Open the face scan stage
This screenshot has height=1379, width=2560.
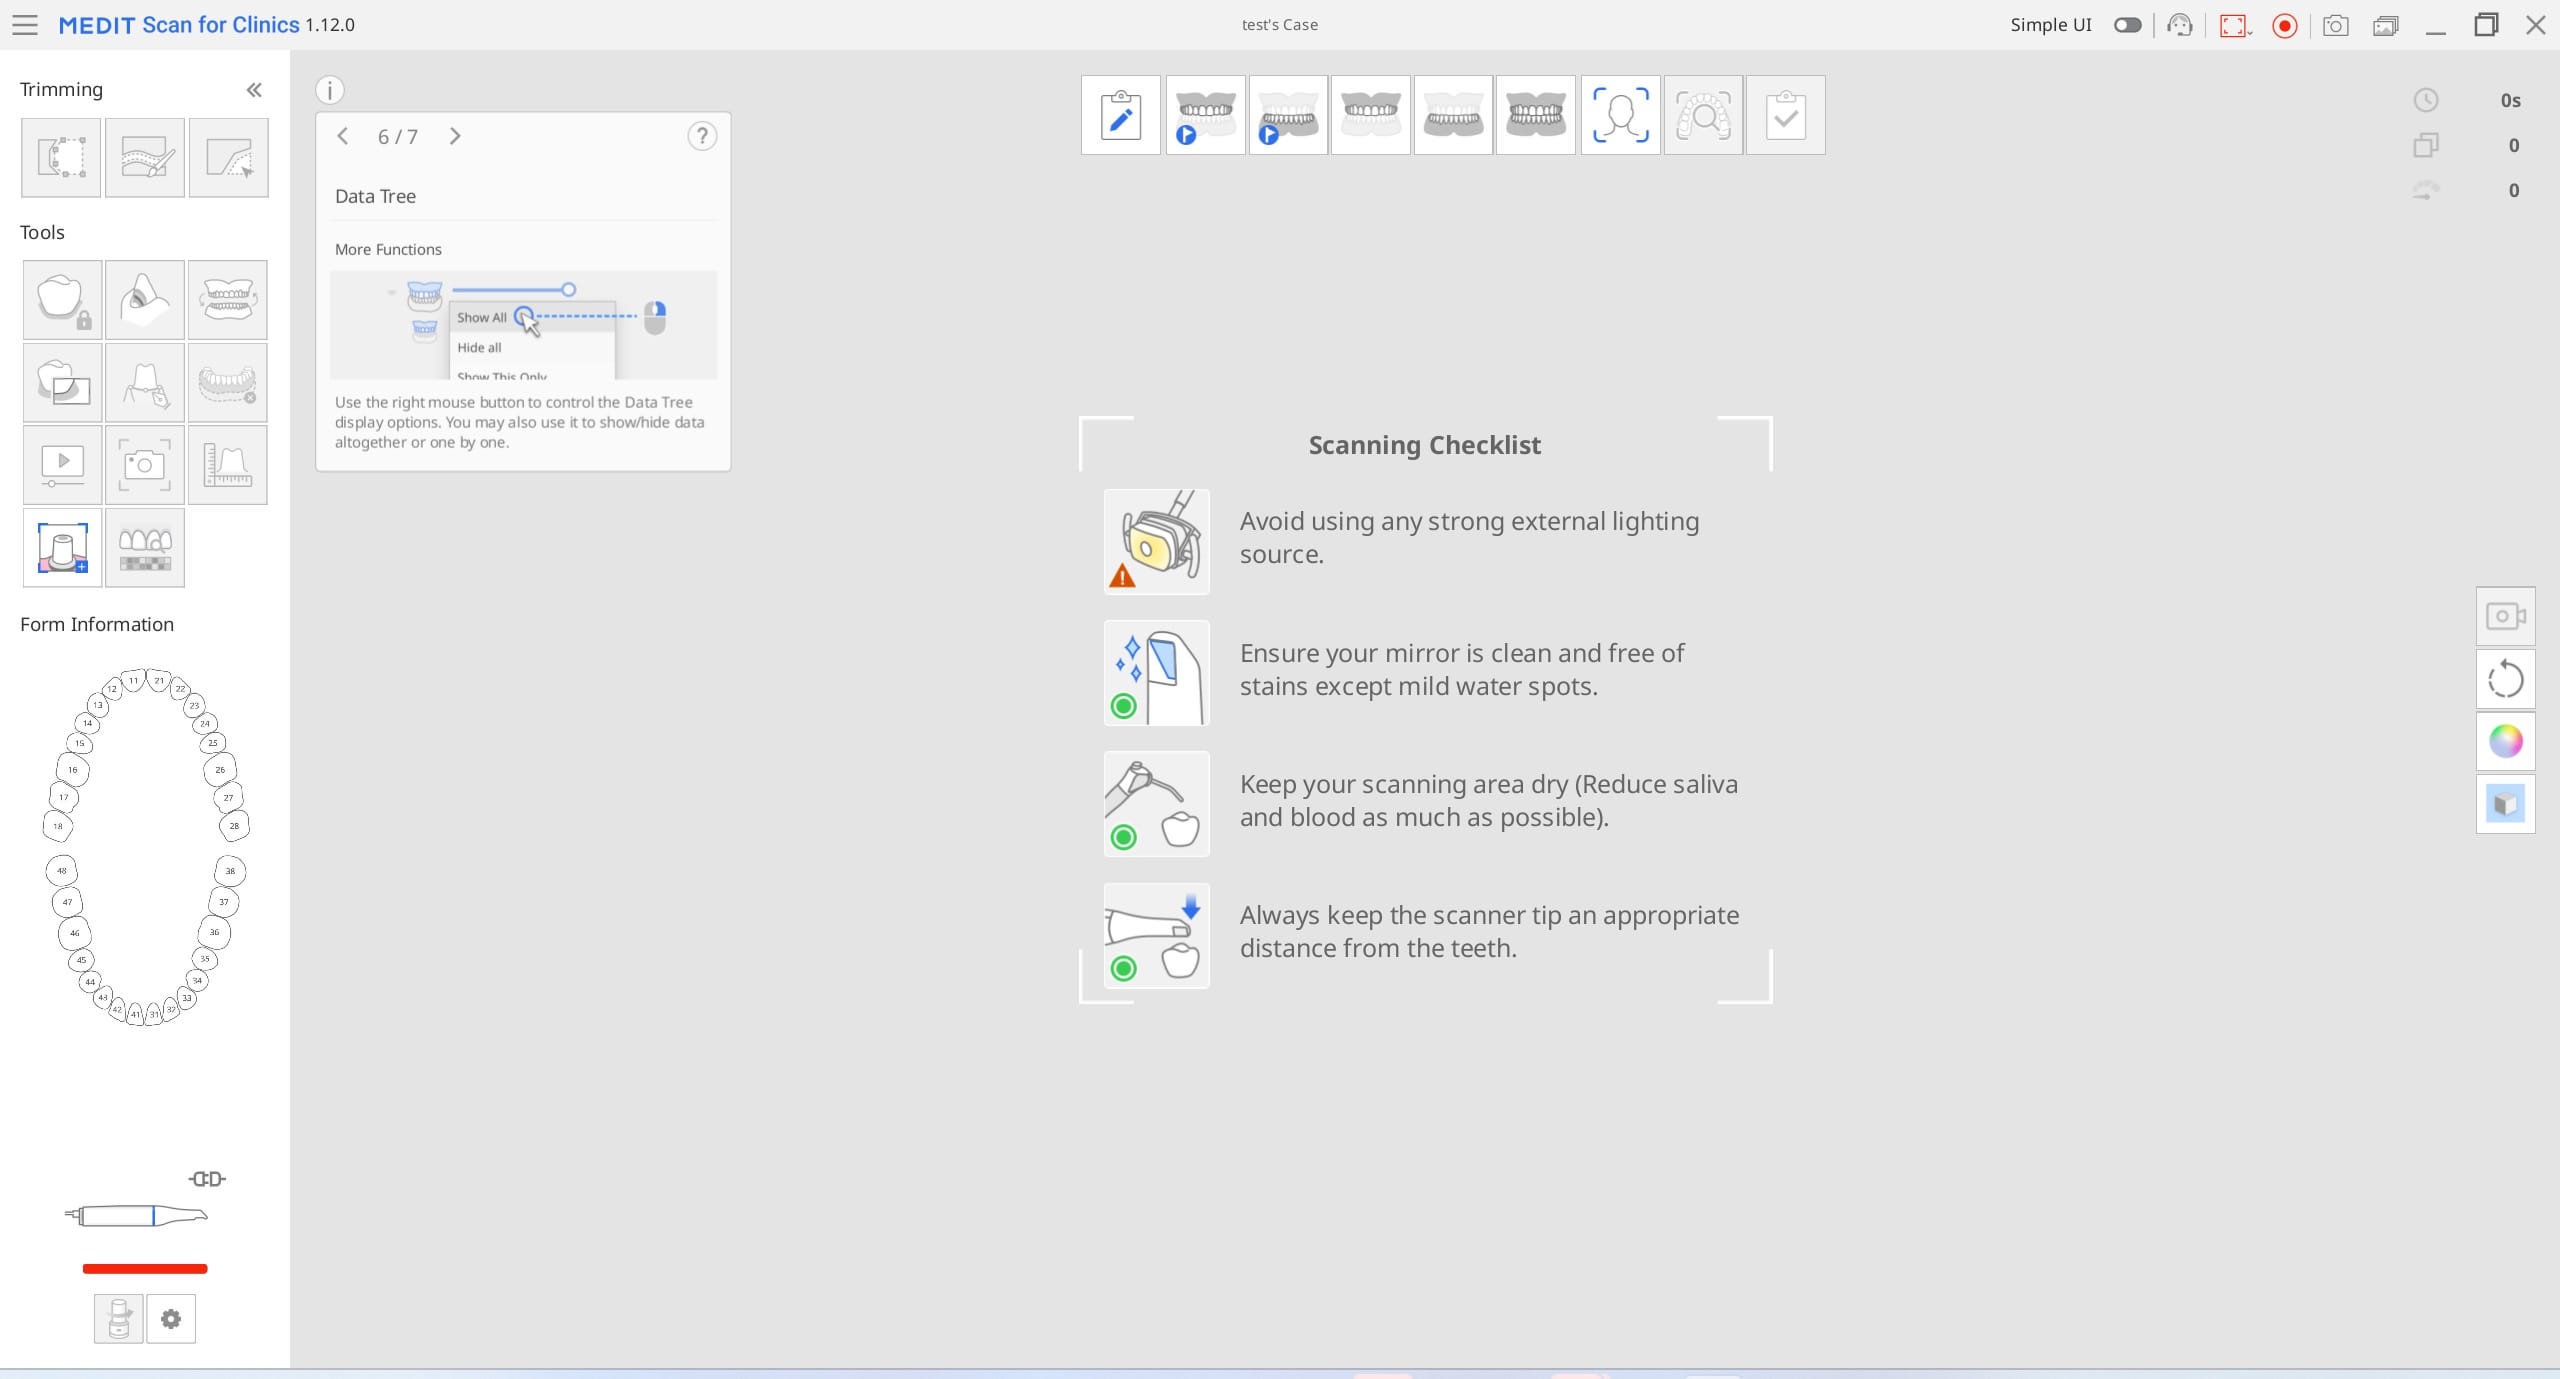(1620, 115)
